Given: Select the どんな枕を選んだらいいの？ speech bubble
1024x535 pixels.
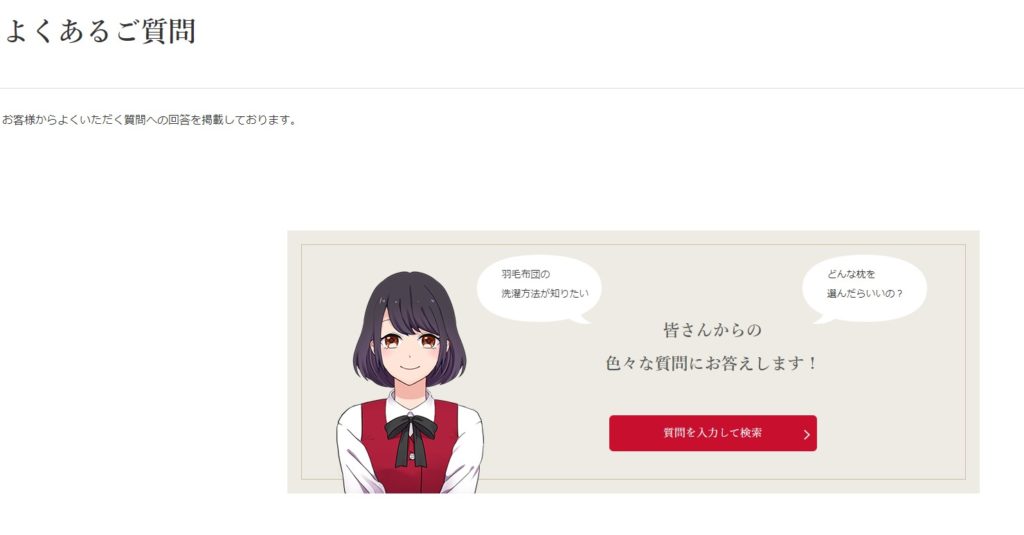Looking at the screenshot, I should pos(864,289).
